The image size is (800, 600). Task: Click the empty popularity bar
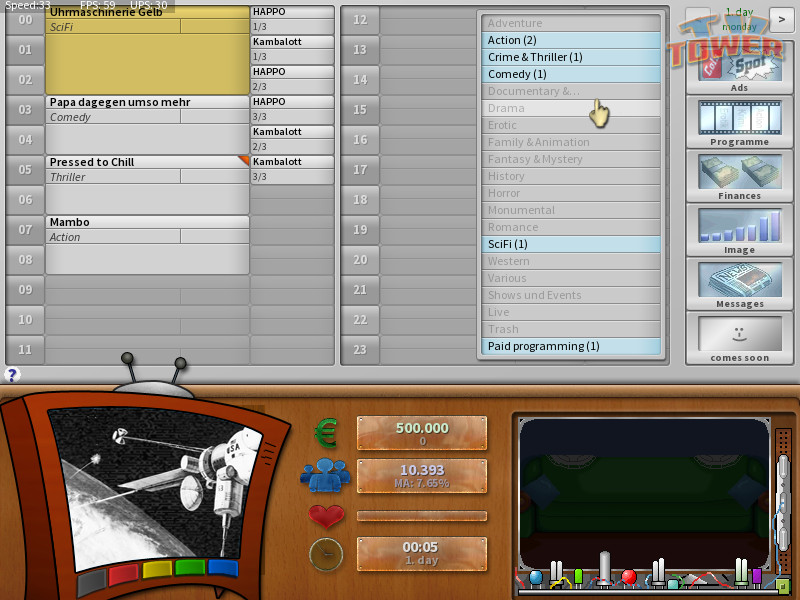pyautogui.click(x=422, y=516)
